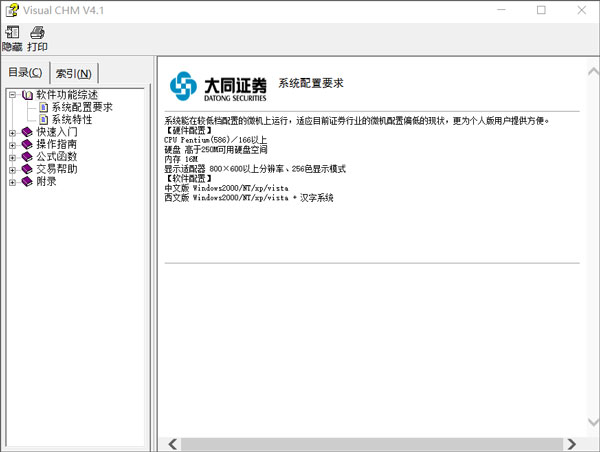The image size is (600, 452).
Task: Minimize the Visual CHM window
Action: coord(501,10)
